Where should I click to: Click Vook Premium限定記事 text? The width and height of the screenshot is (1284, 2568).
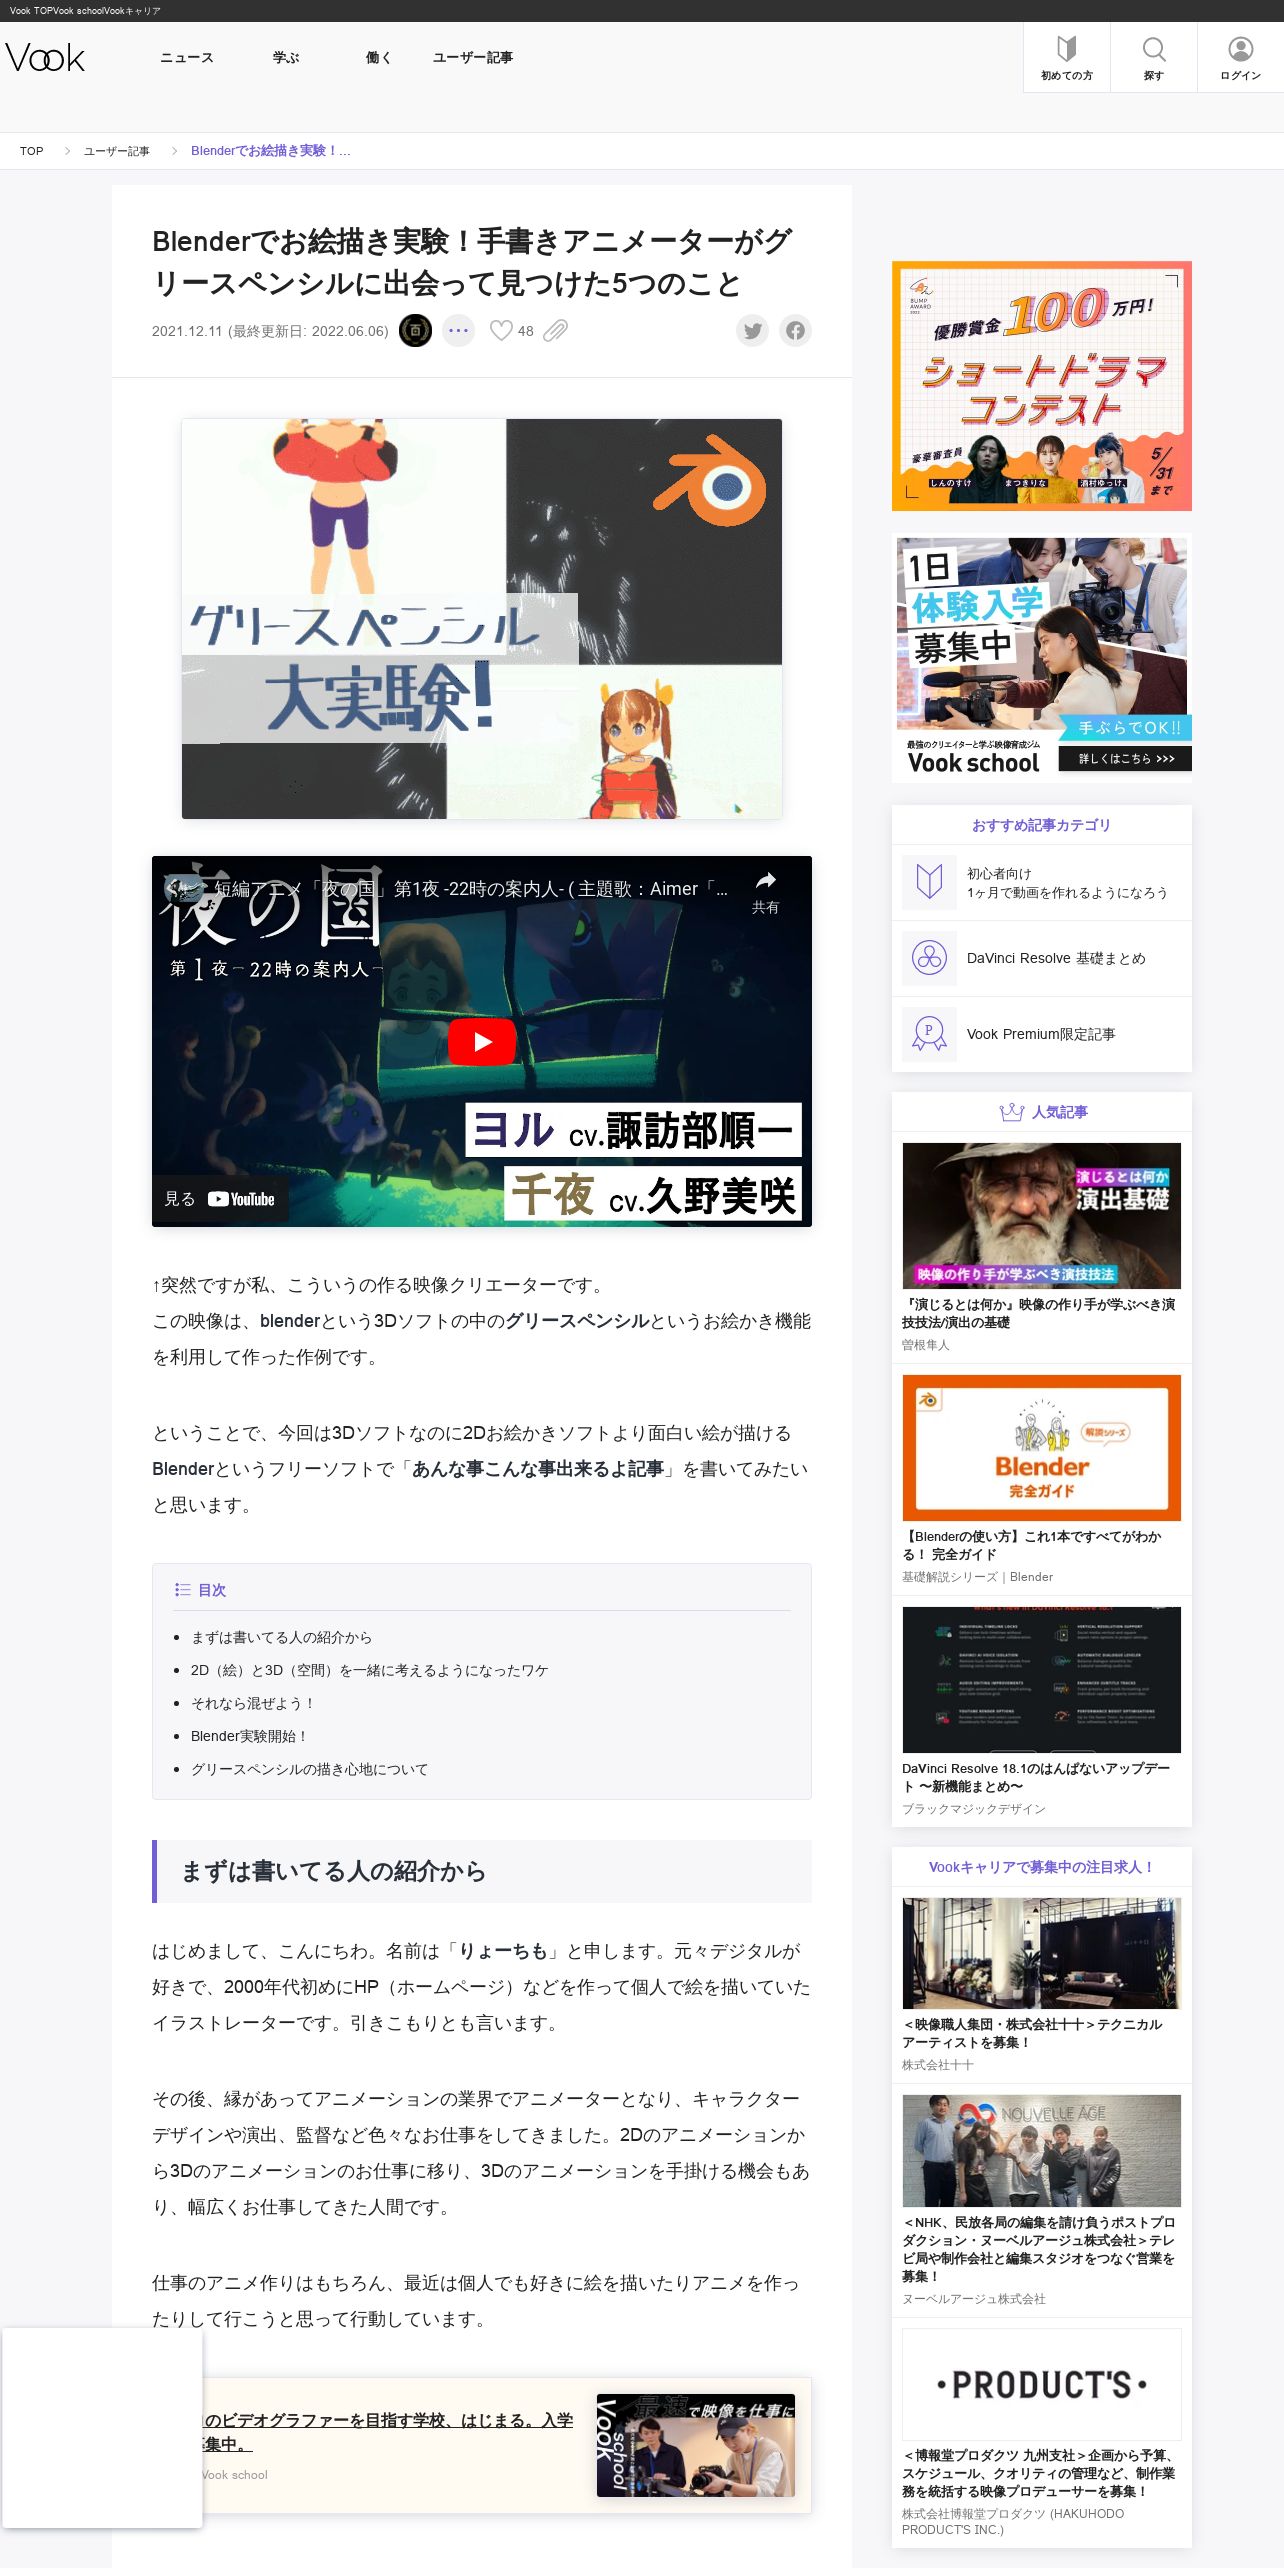point(1040,1034)
